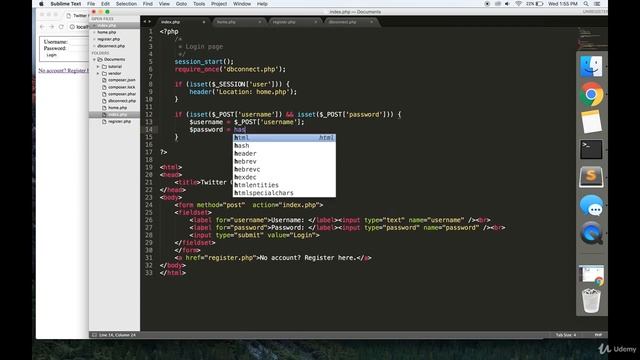
Task: Click the vendor folder icon in sidebar
Action: (104, 73)
